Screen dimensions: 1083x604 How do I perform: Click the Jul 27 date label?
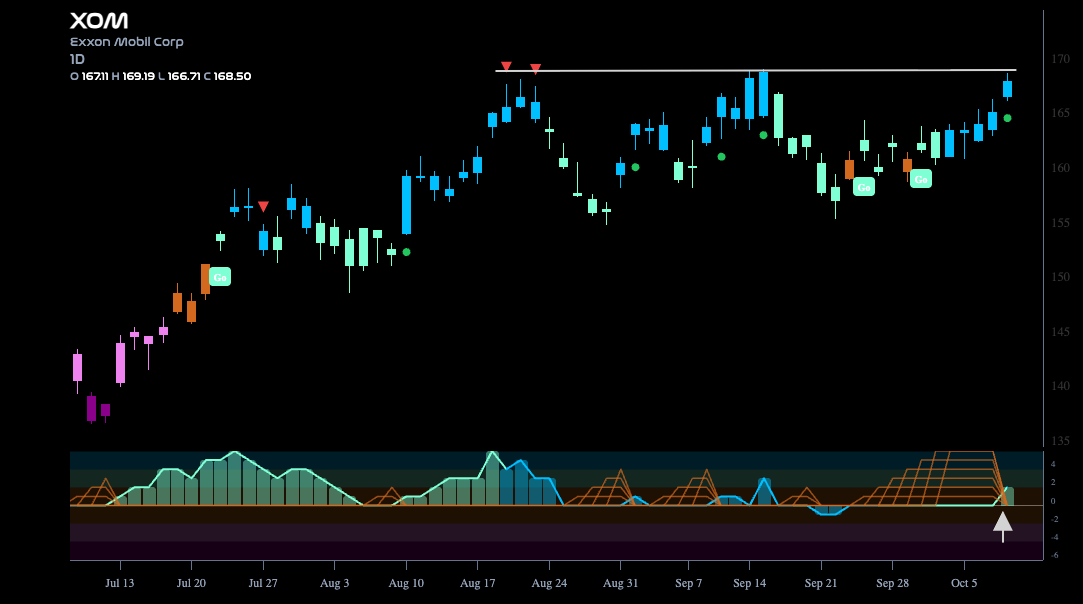click(263, 583)
